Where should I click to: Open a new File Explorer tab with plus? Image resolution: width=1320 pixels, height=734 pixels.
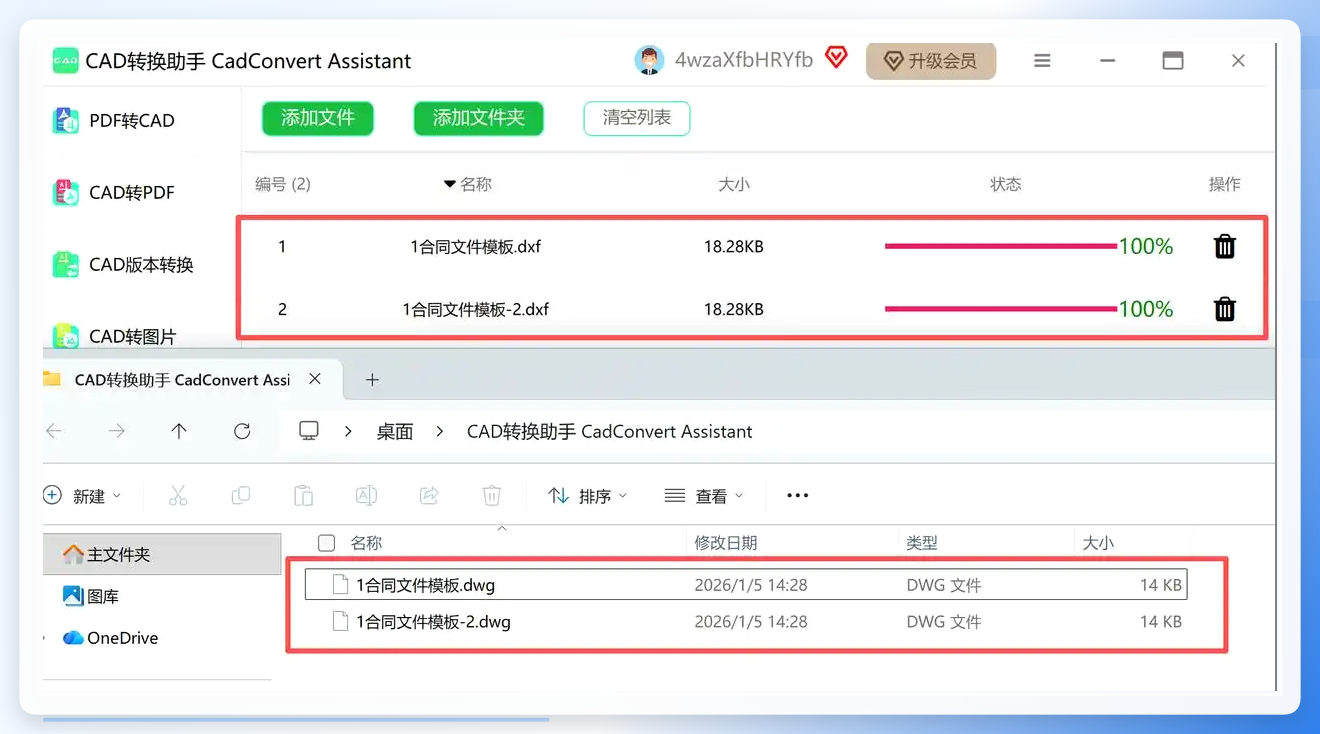pos(372,380)
